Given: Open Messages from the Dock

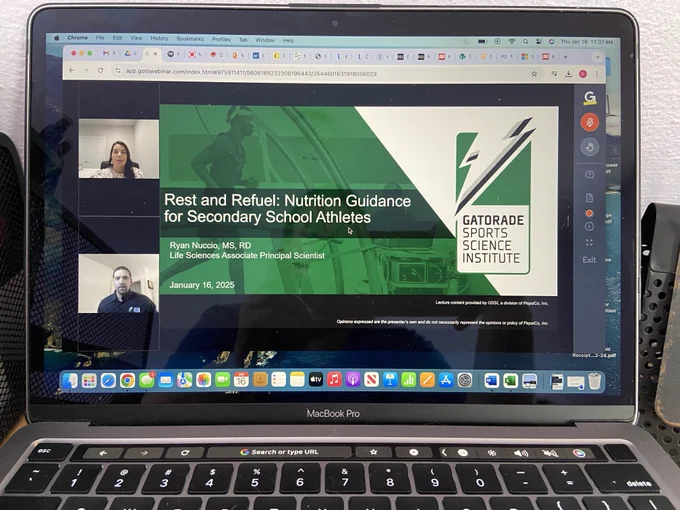Looking at the screenshot, I should tap(147, 380).
